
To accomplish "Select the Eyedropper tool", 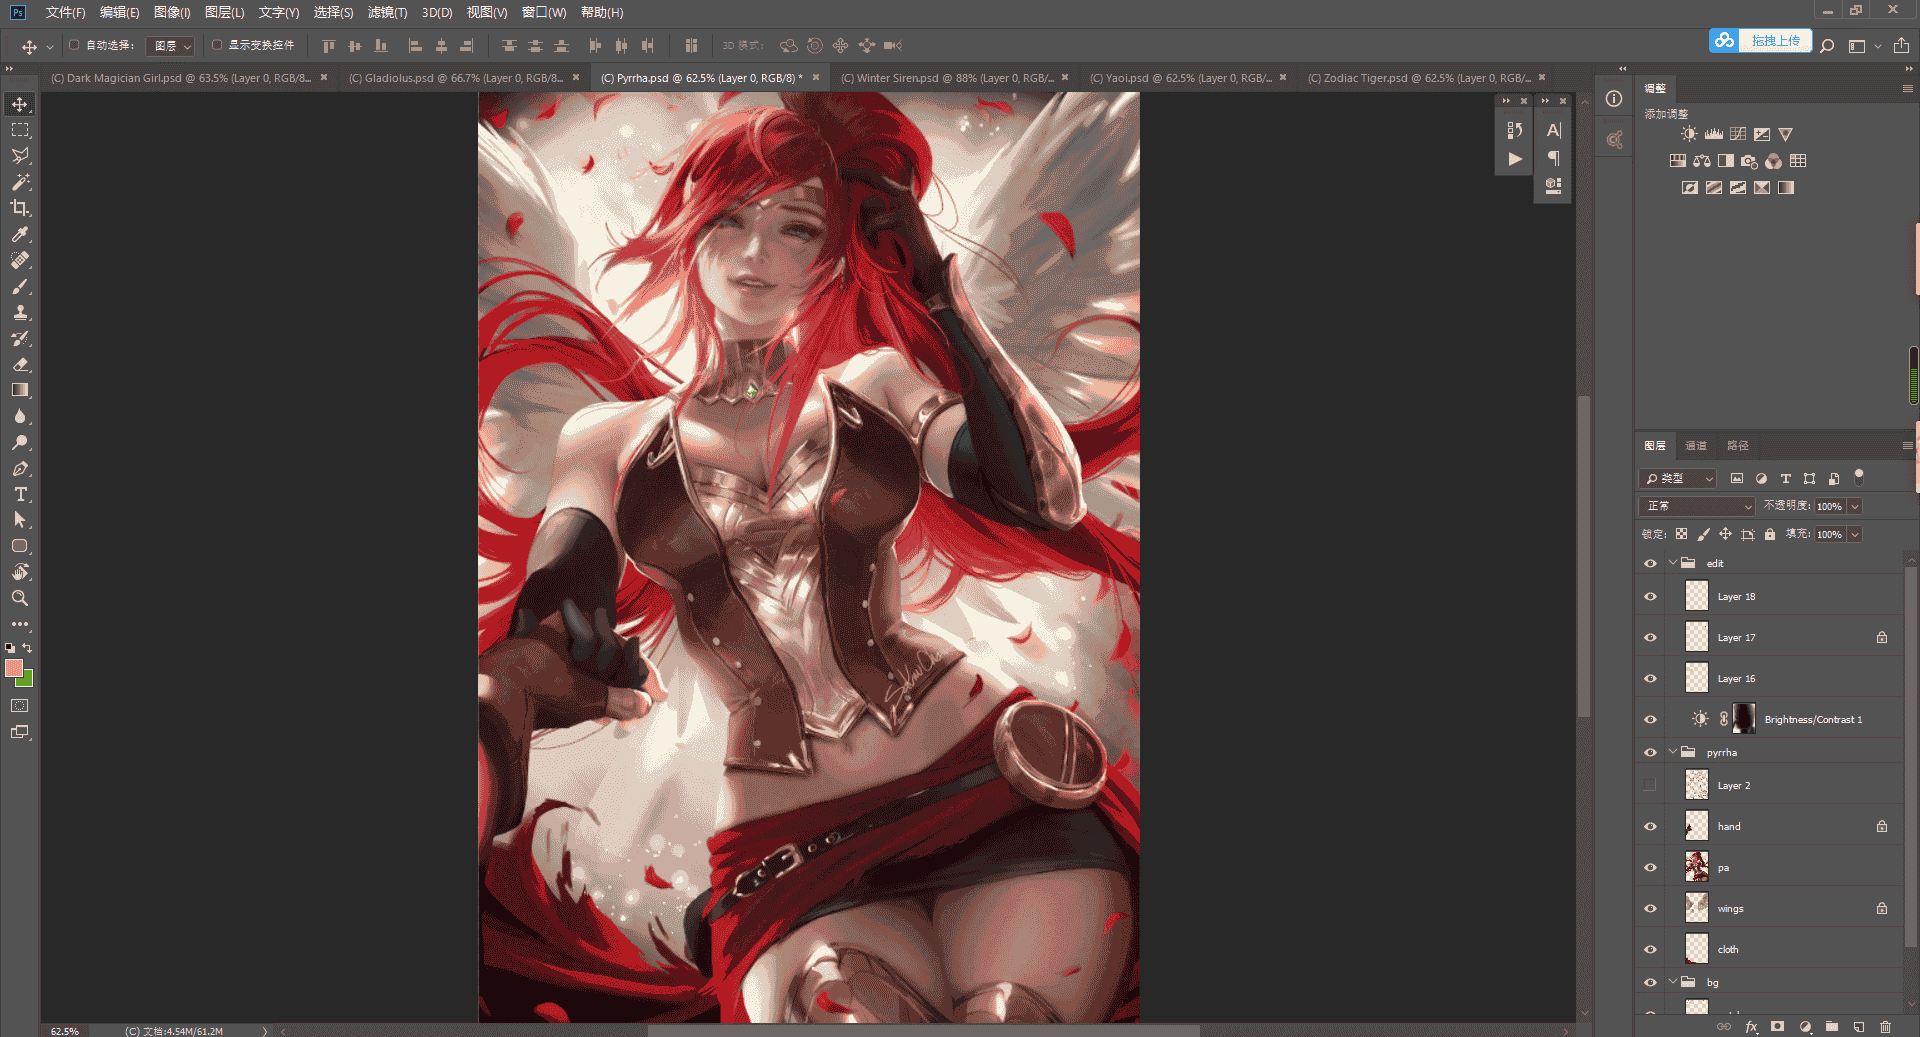I will tap(20, 234).
